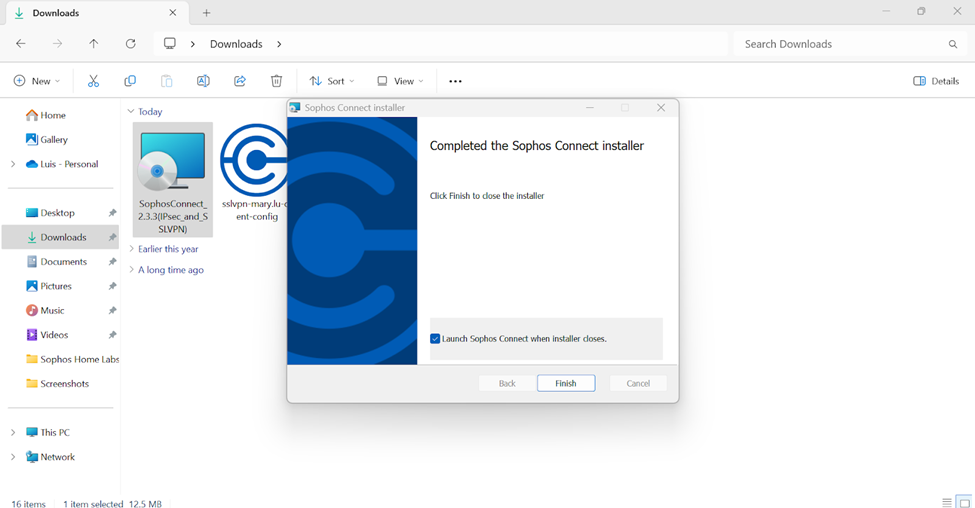Expand the A long time ago group
Image resolution: width=975 pixels, height=508 pixels.
point(131,270)
